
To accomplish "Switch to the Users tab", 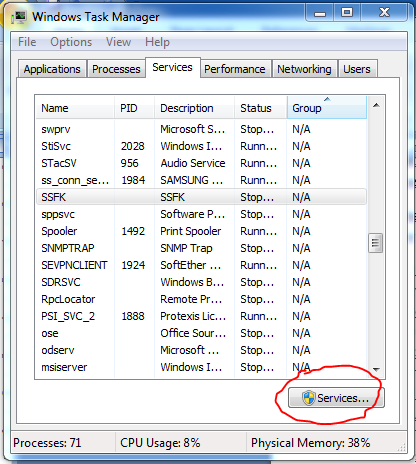I will click(357, 69).
